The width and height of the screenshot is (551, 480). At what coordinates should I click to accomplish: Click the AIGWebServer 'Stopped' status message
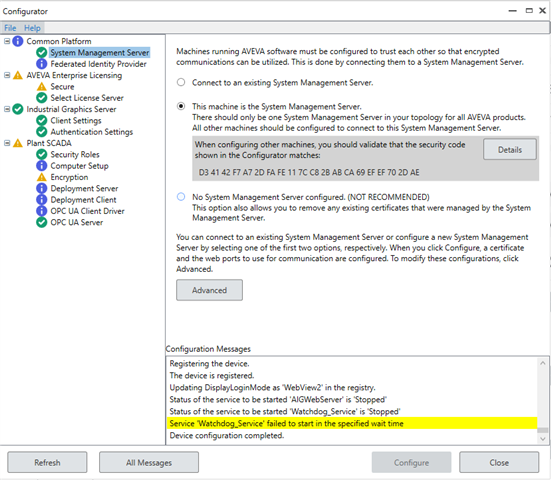[x=278, y=400]
